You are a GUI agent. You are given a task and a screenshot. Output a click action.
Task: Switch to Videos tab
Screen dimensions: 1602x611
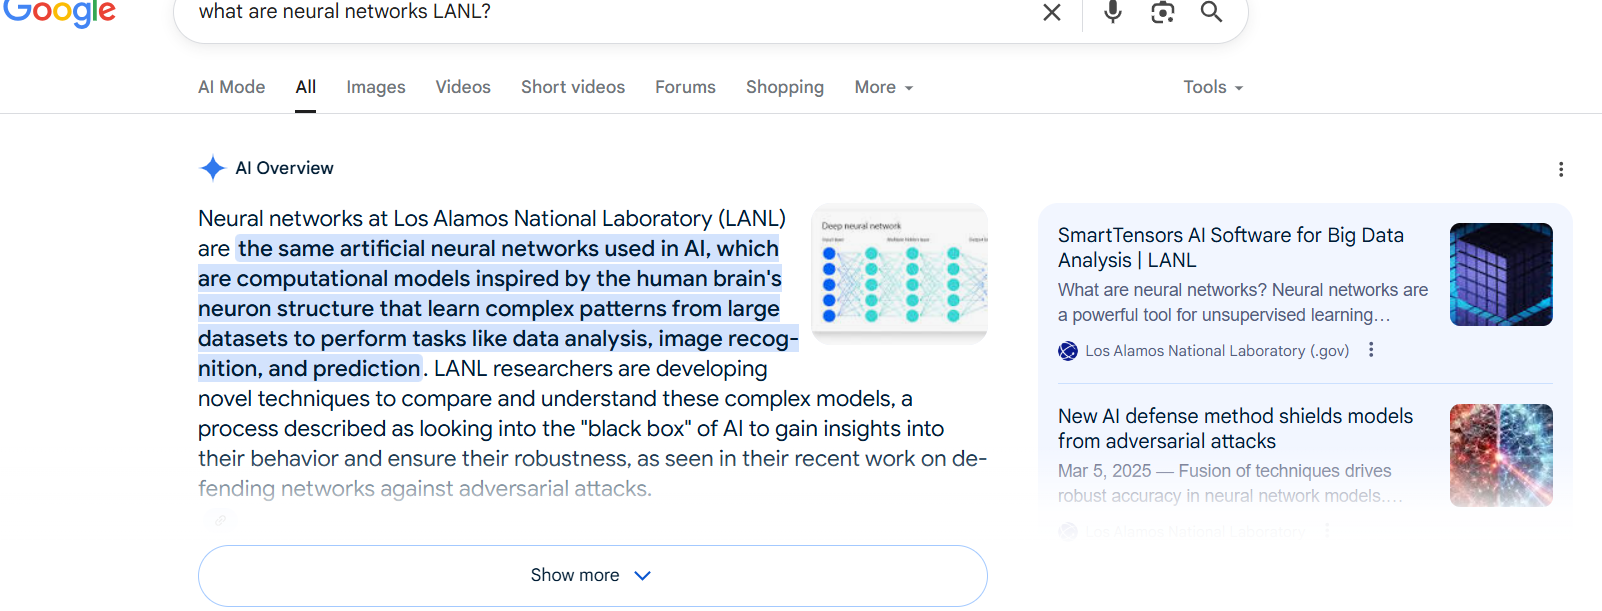(x=463, y=87)
